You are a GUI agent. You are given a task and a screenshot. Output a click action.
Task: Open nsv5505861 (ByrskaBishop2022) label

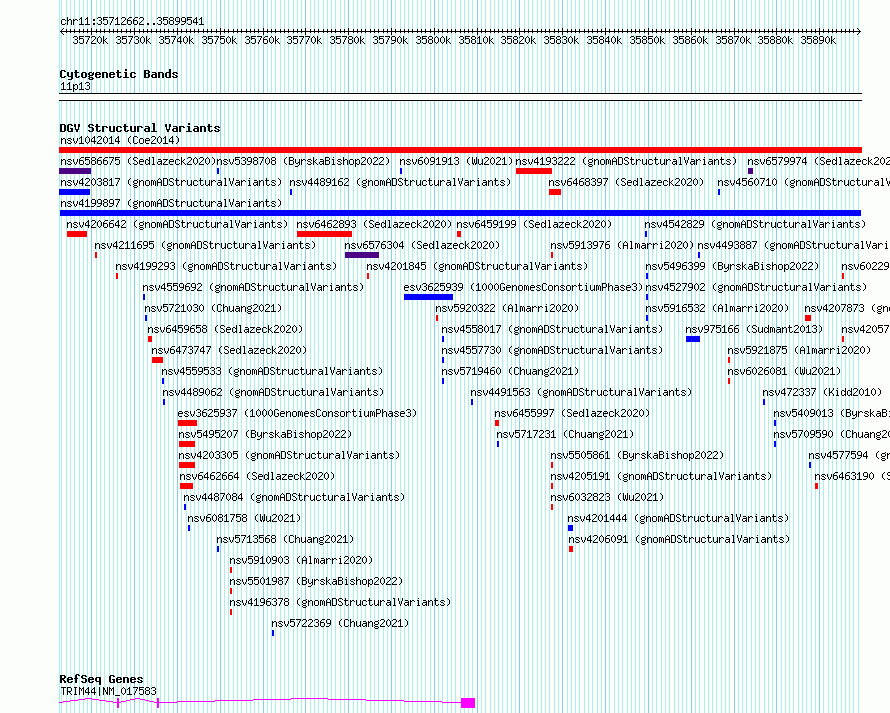(637, 455)
